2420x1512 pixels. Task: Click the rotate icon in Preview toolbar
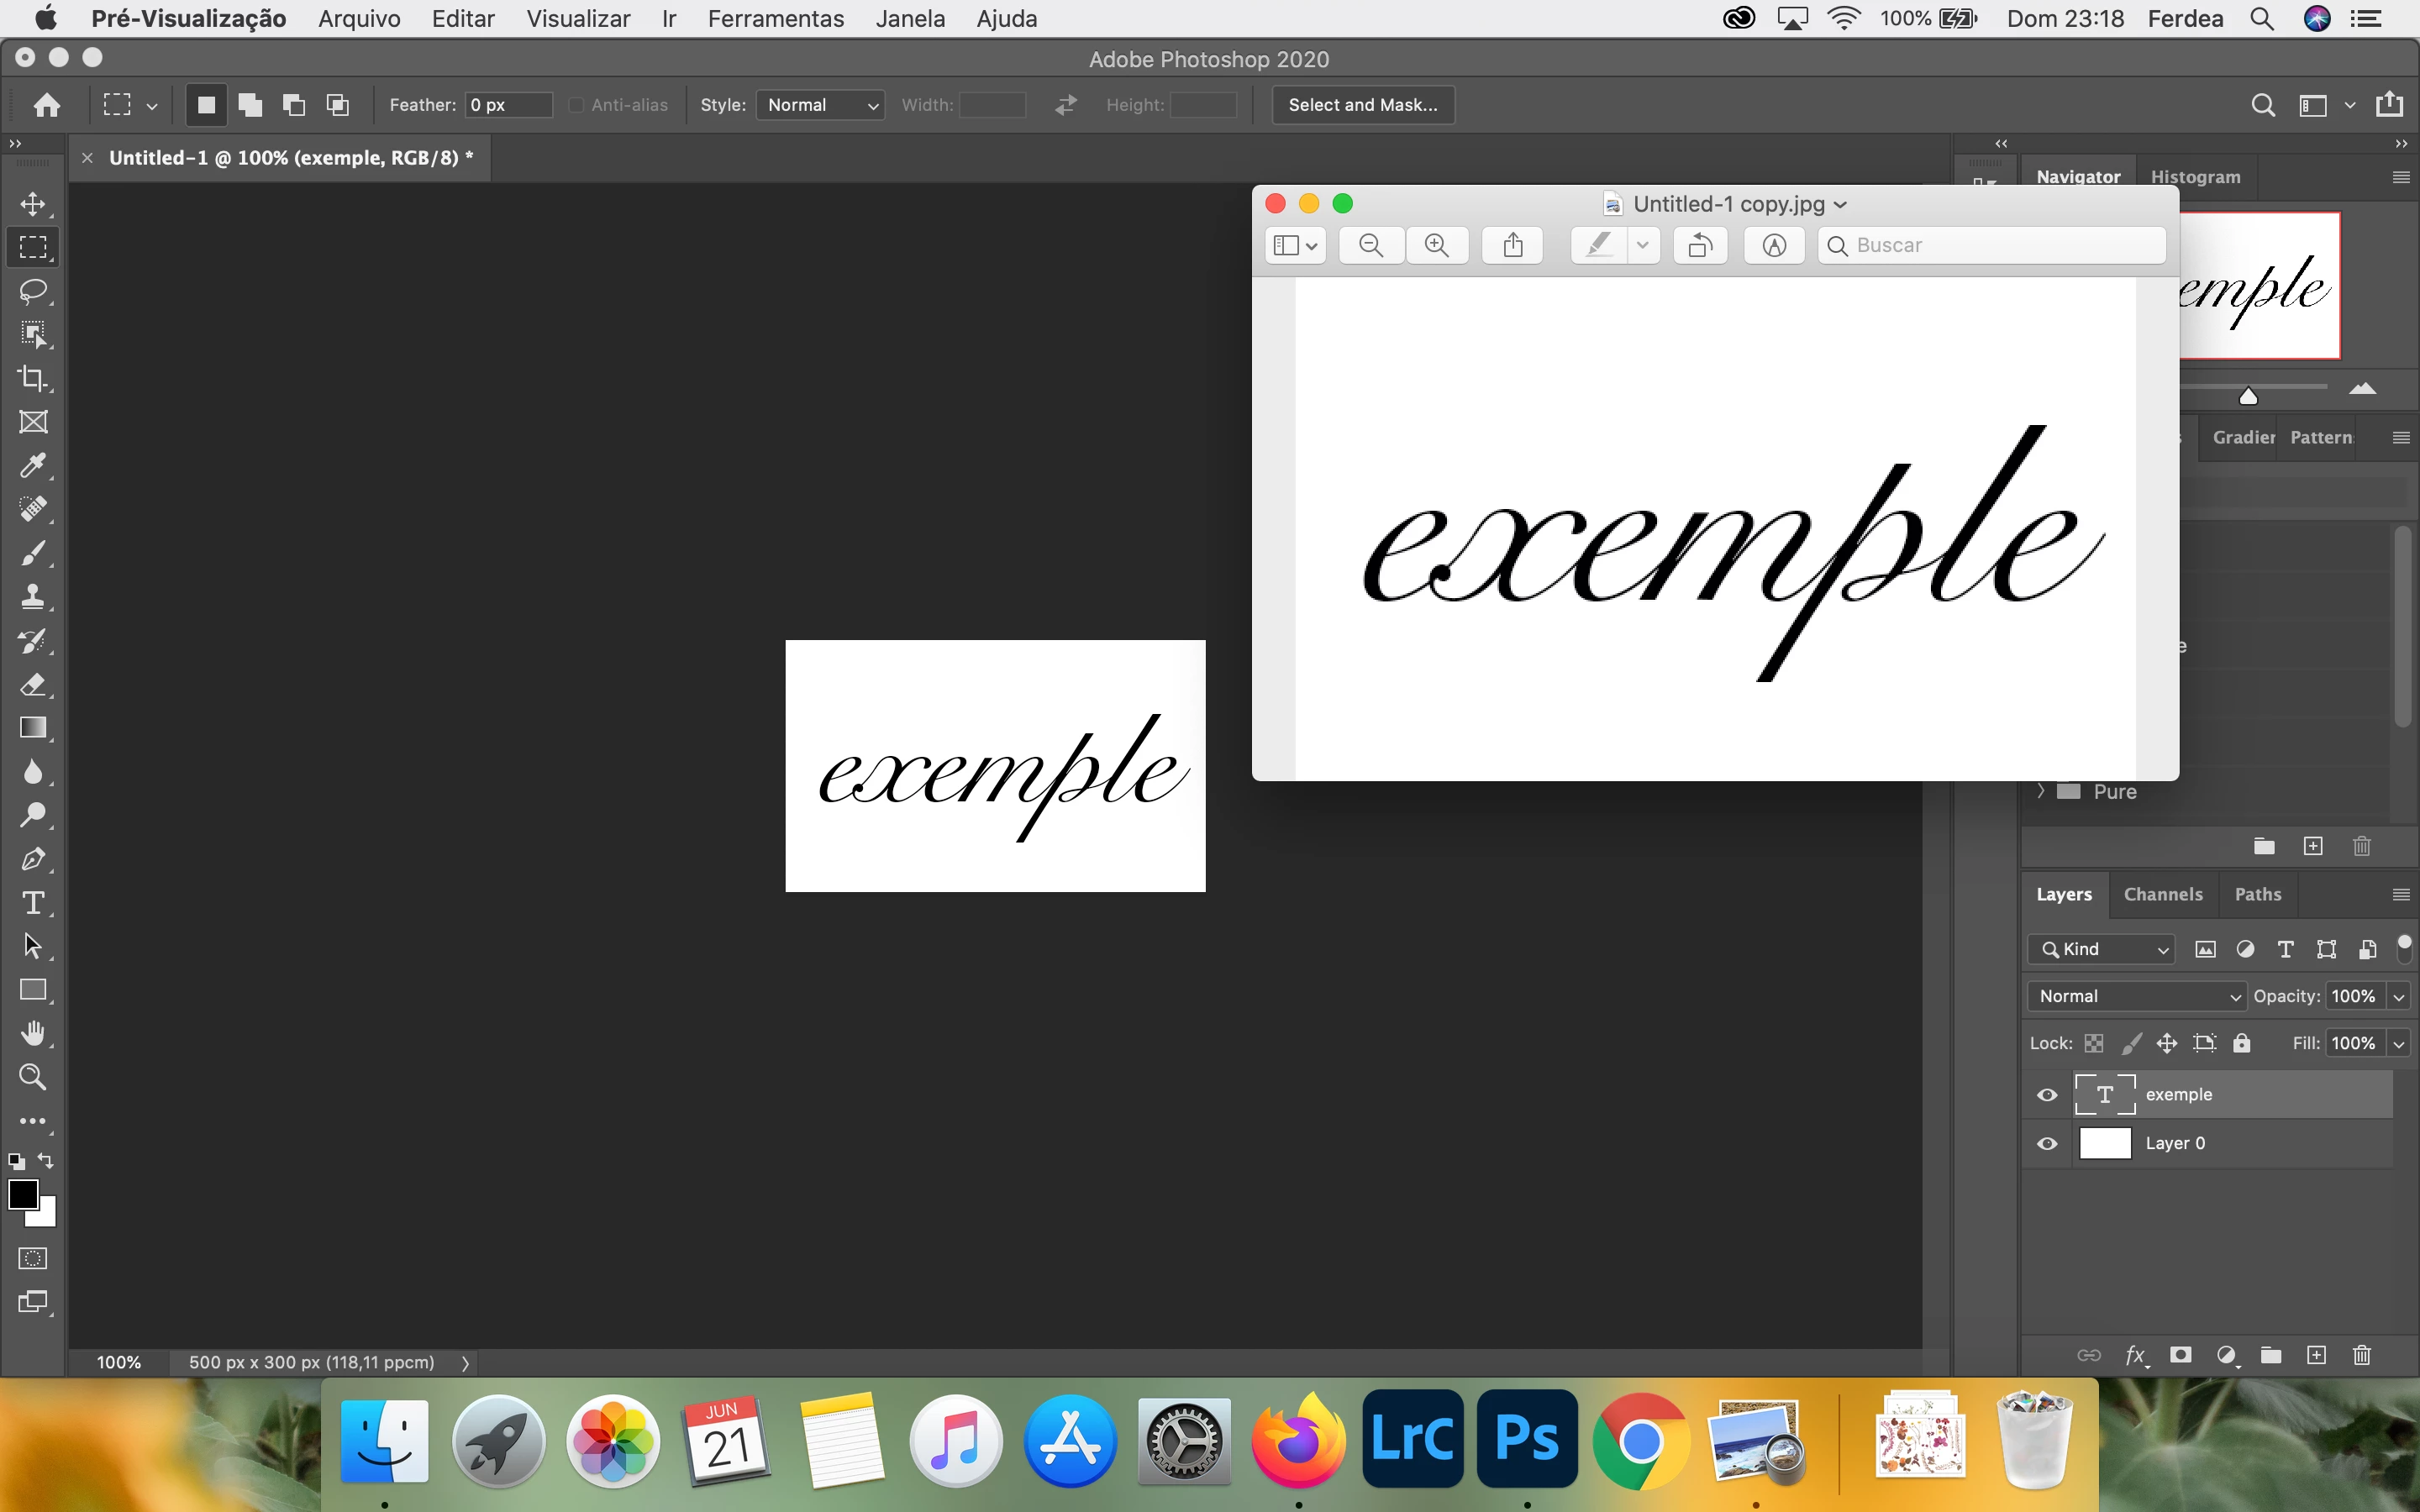click(1700, 245)
